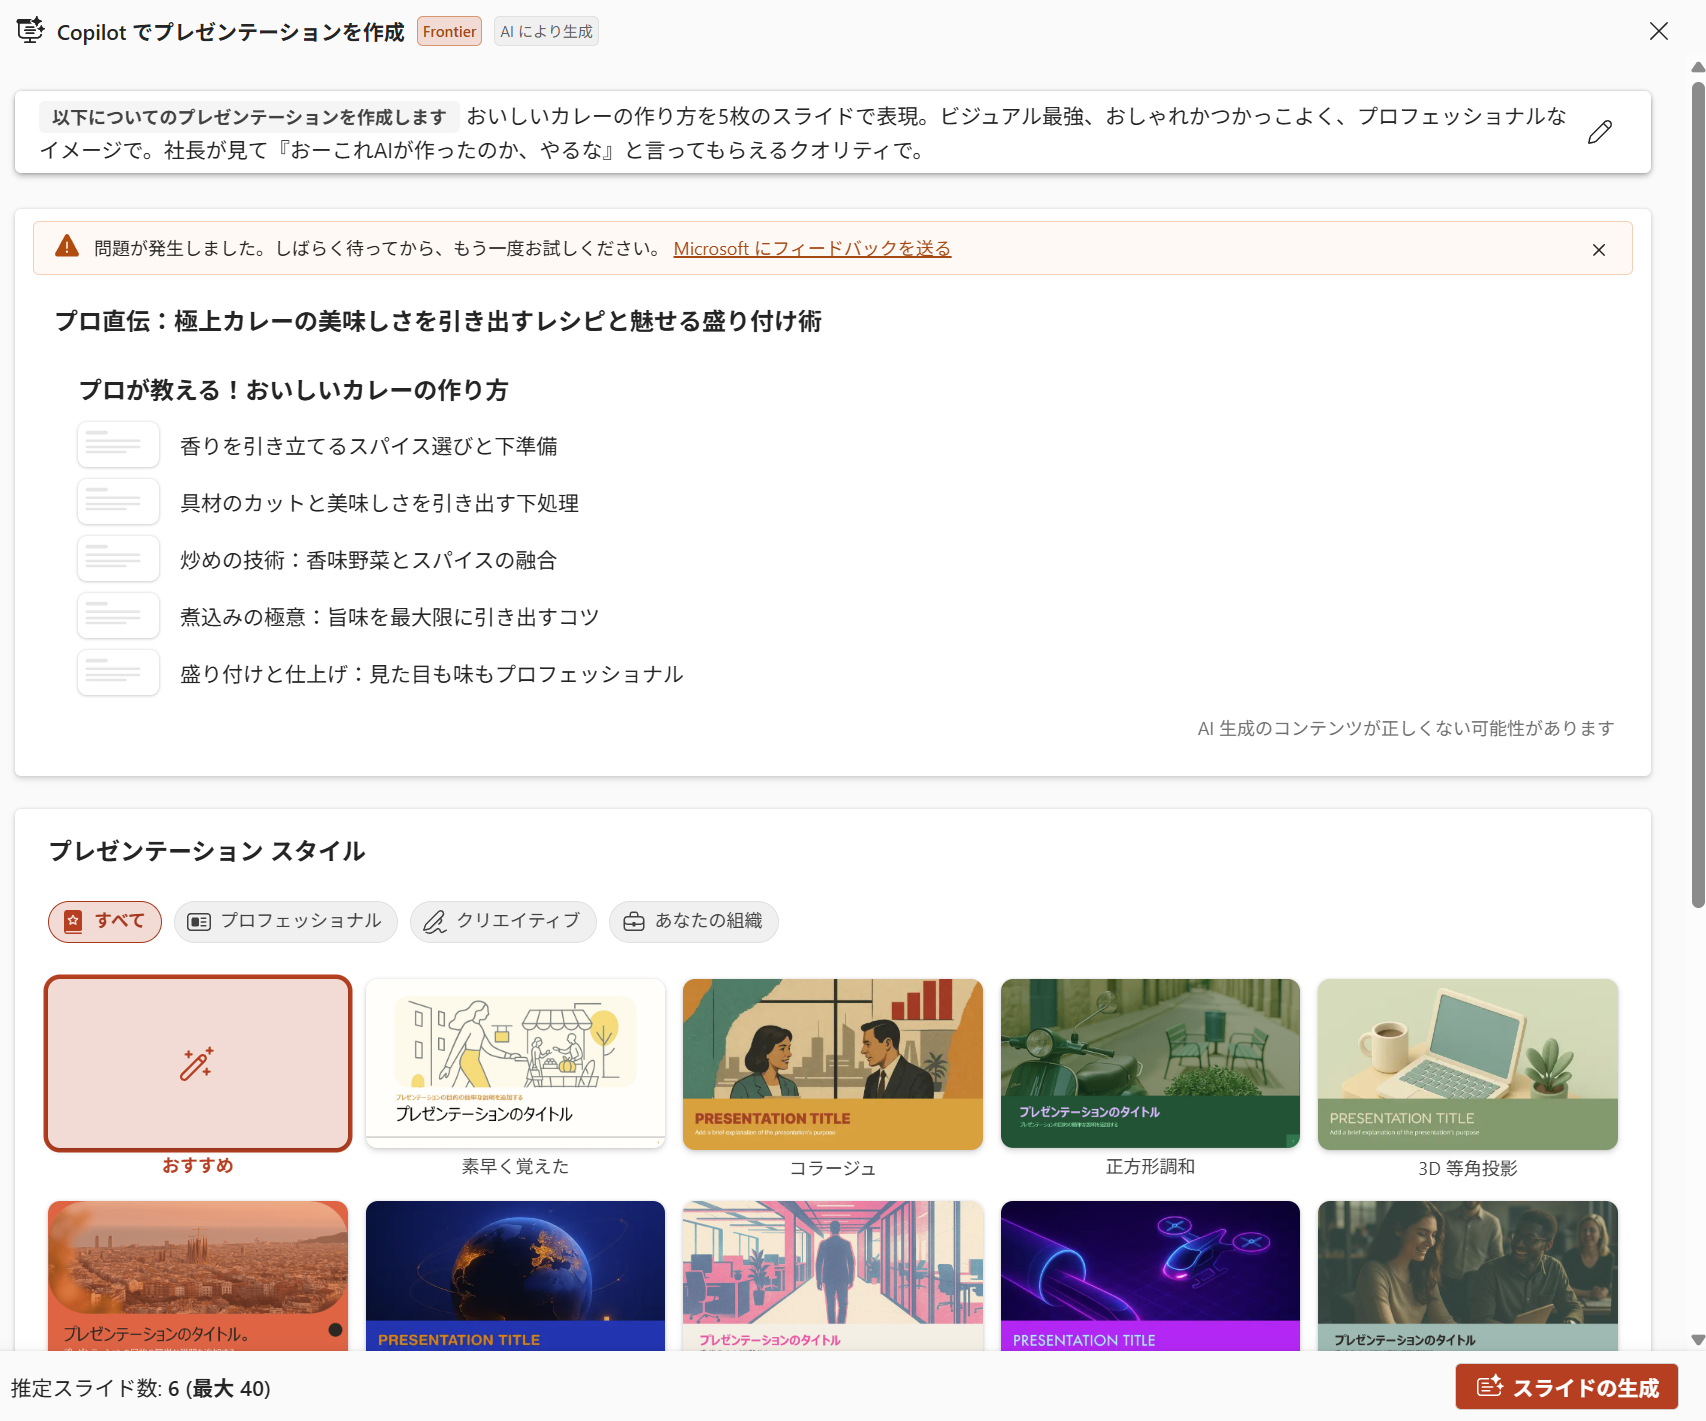Screen dimensions: 1706x1421
Task: Select the コラージュ presentation style thumbnail
Action: coord(832,1063)
